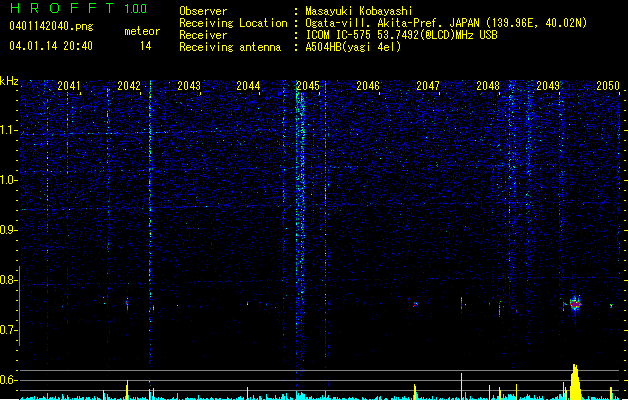Click the 2046 time marker
629x400 pixels.
pyautogui.click(x=368, y=86)
